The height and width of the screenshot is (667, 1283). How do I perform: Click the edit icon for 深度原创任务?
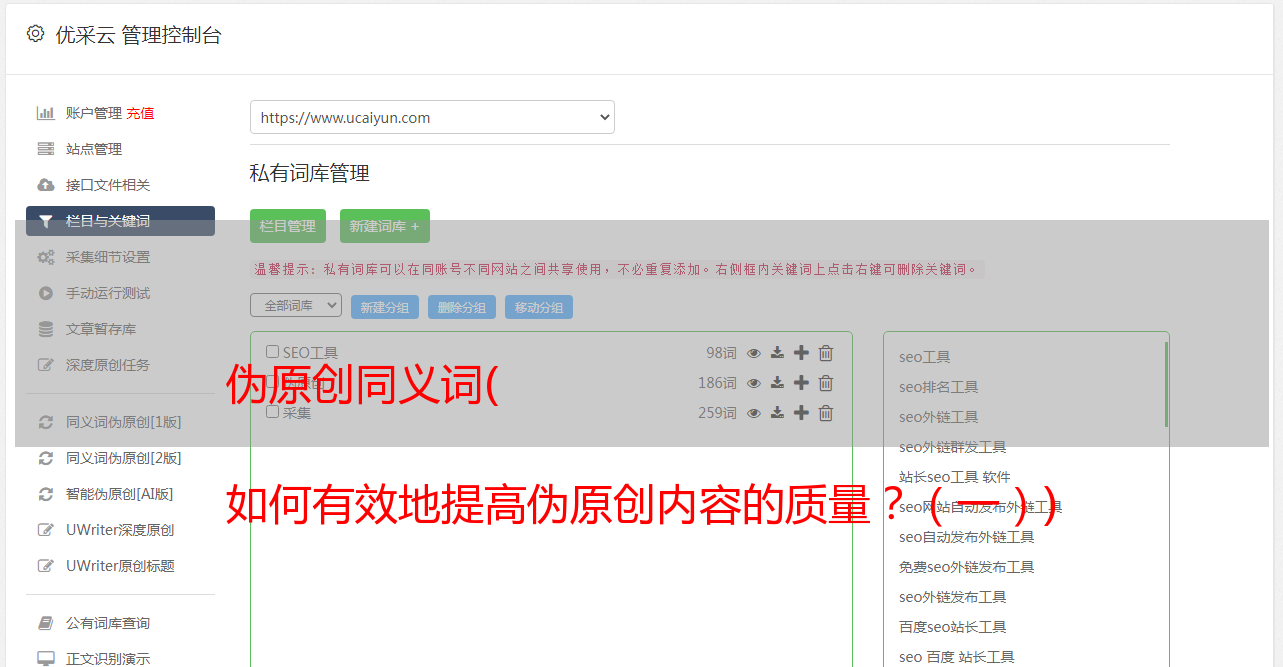click(x=45, y=365)
